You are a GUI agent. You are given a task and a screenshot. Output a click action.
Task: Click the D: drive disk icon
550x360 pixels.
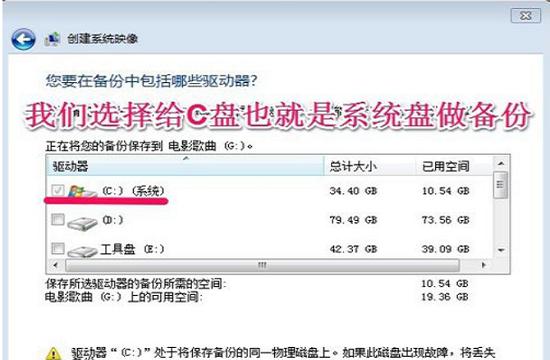(82, 222)
